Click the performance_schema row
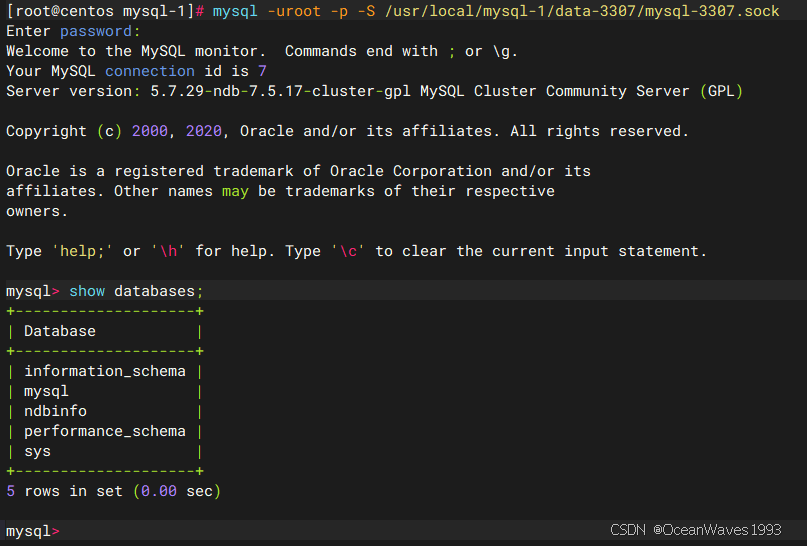 104,431
